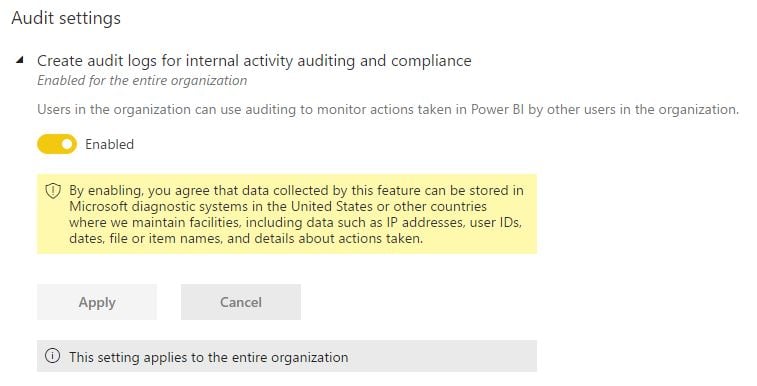Click the 'By enabling, you agree' notice line
This screenshot has height=386, width=757.
296,190
